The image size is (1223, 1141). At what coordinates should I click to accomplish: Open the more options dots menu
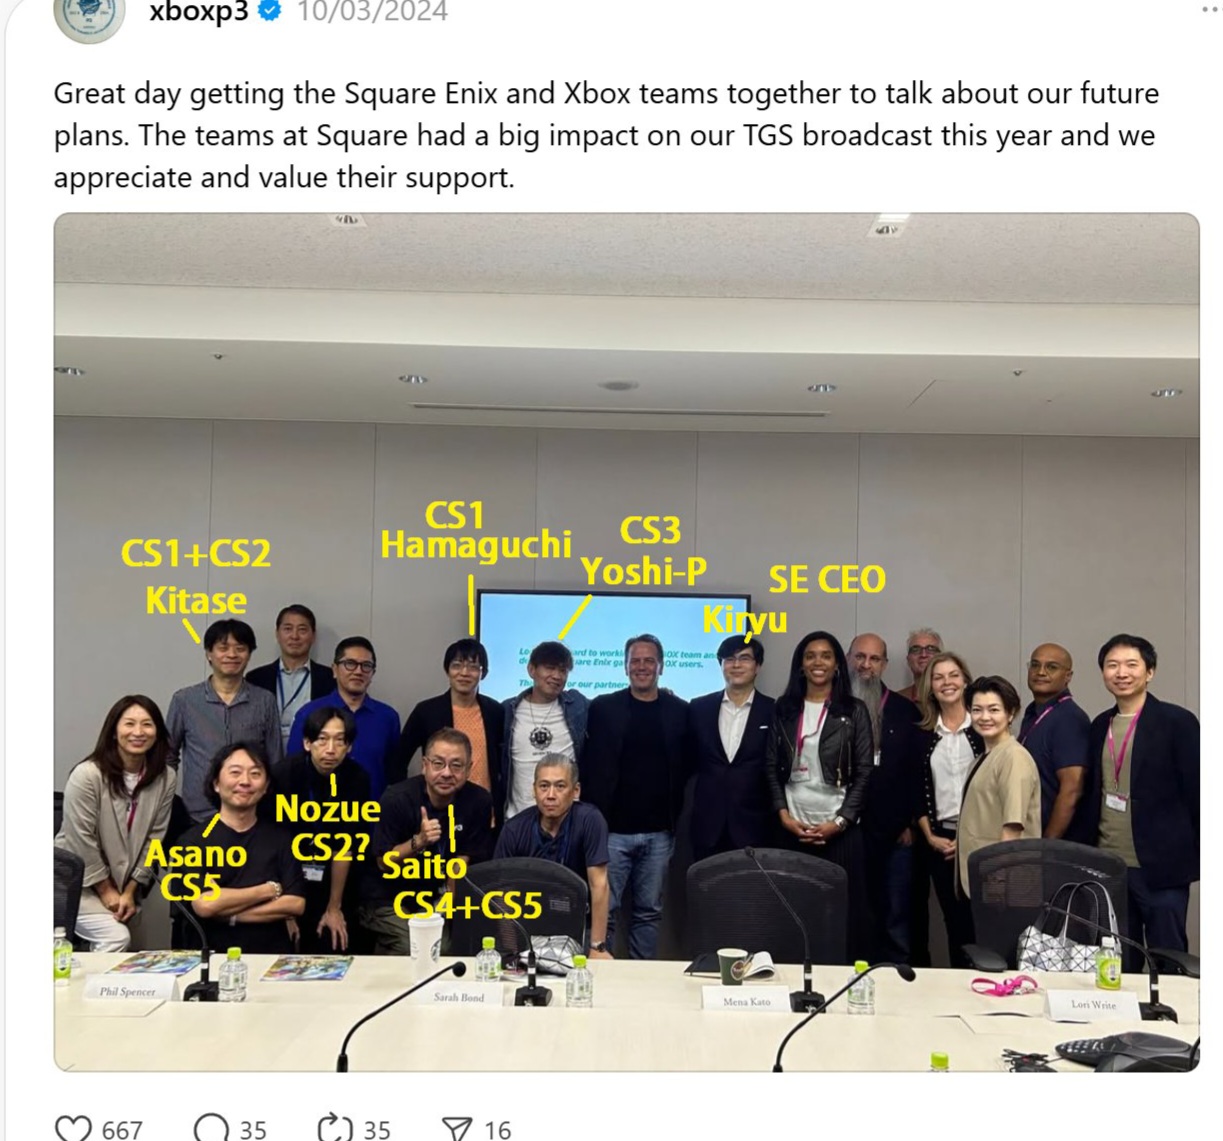(x=1210, y=10)
